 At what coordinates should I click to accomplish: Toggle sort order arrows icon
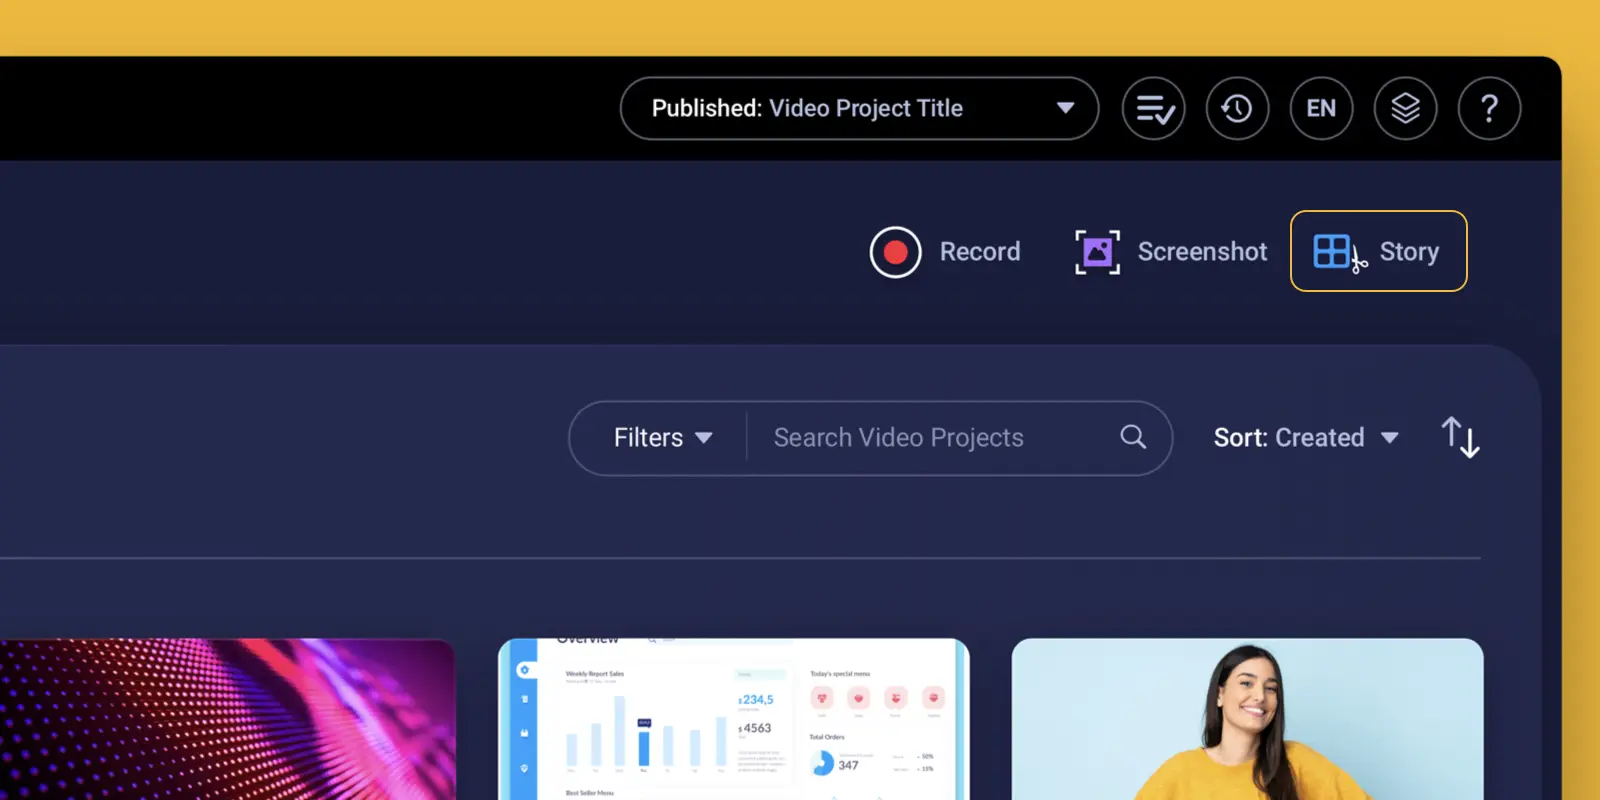1460,437
